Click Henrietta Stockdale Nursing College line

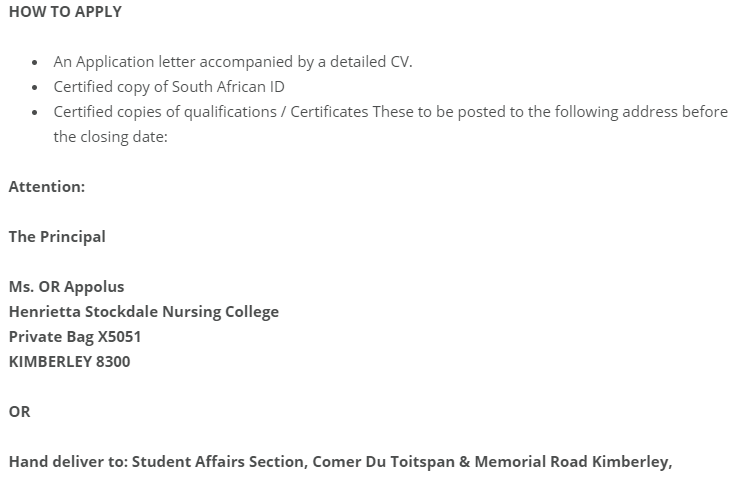click(144, 312)
